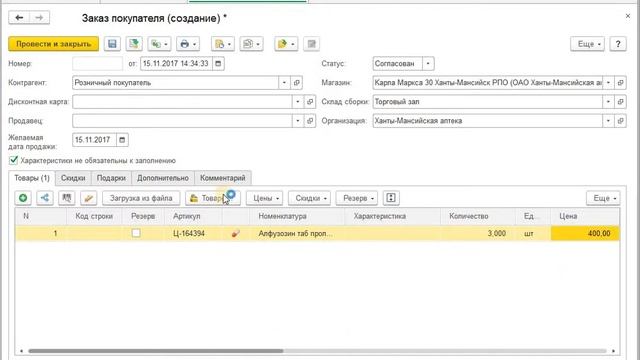Click the post document icon next to the save icon
Viewport: 640px width, 360px height.
(x=134, y=44)
